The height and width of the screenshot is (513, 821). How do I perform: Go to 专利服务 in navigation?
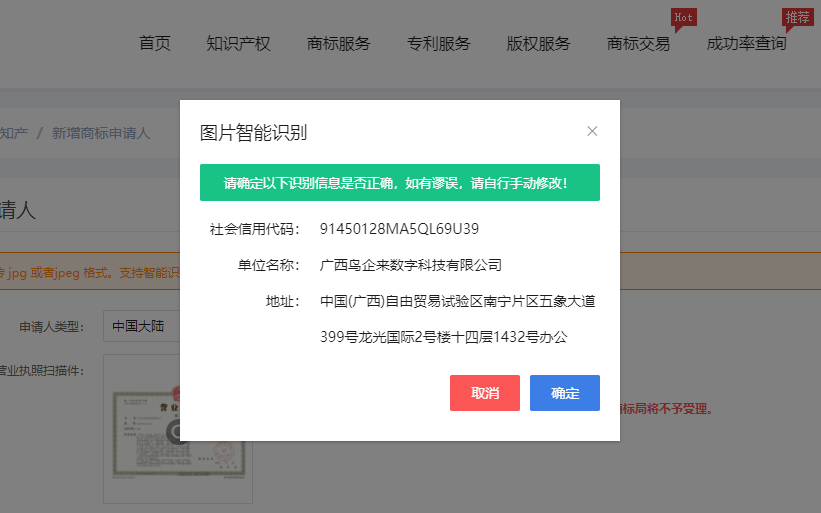[439, 43]
